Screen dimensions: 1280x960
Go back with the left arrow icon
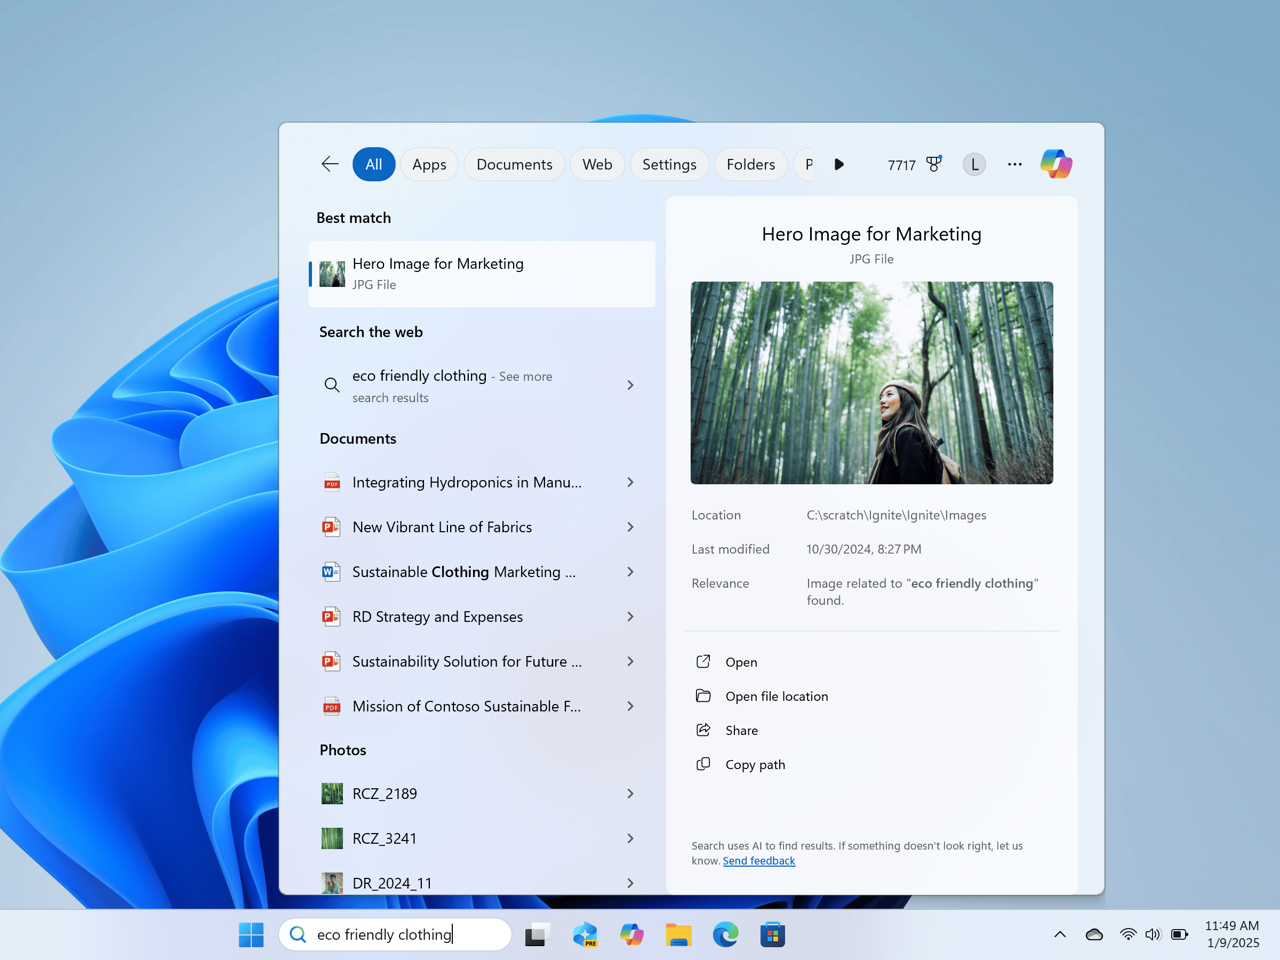330,164
